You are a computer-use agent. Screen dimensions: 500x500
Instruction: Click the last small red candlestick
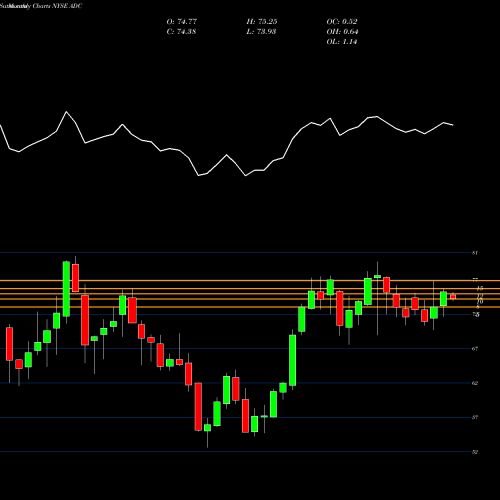[x=453, y=297]
